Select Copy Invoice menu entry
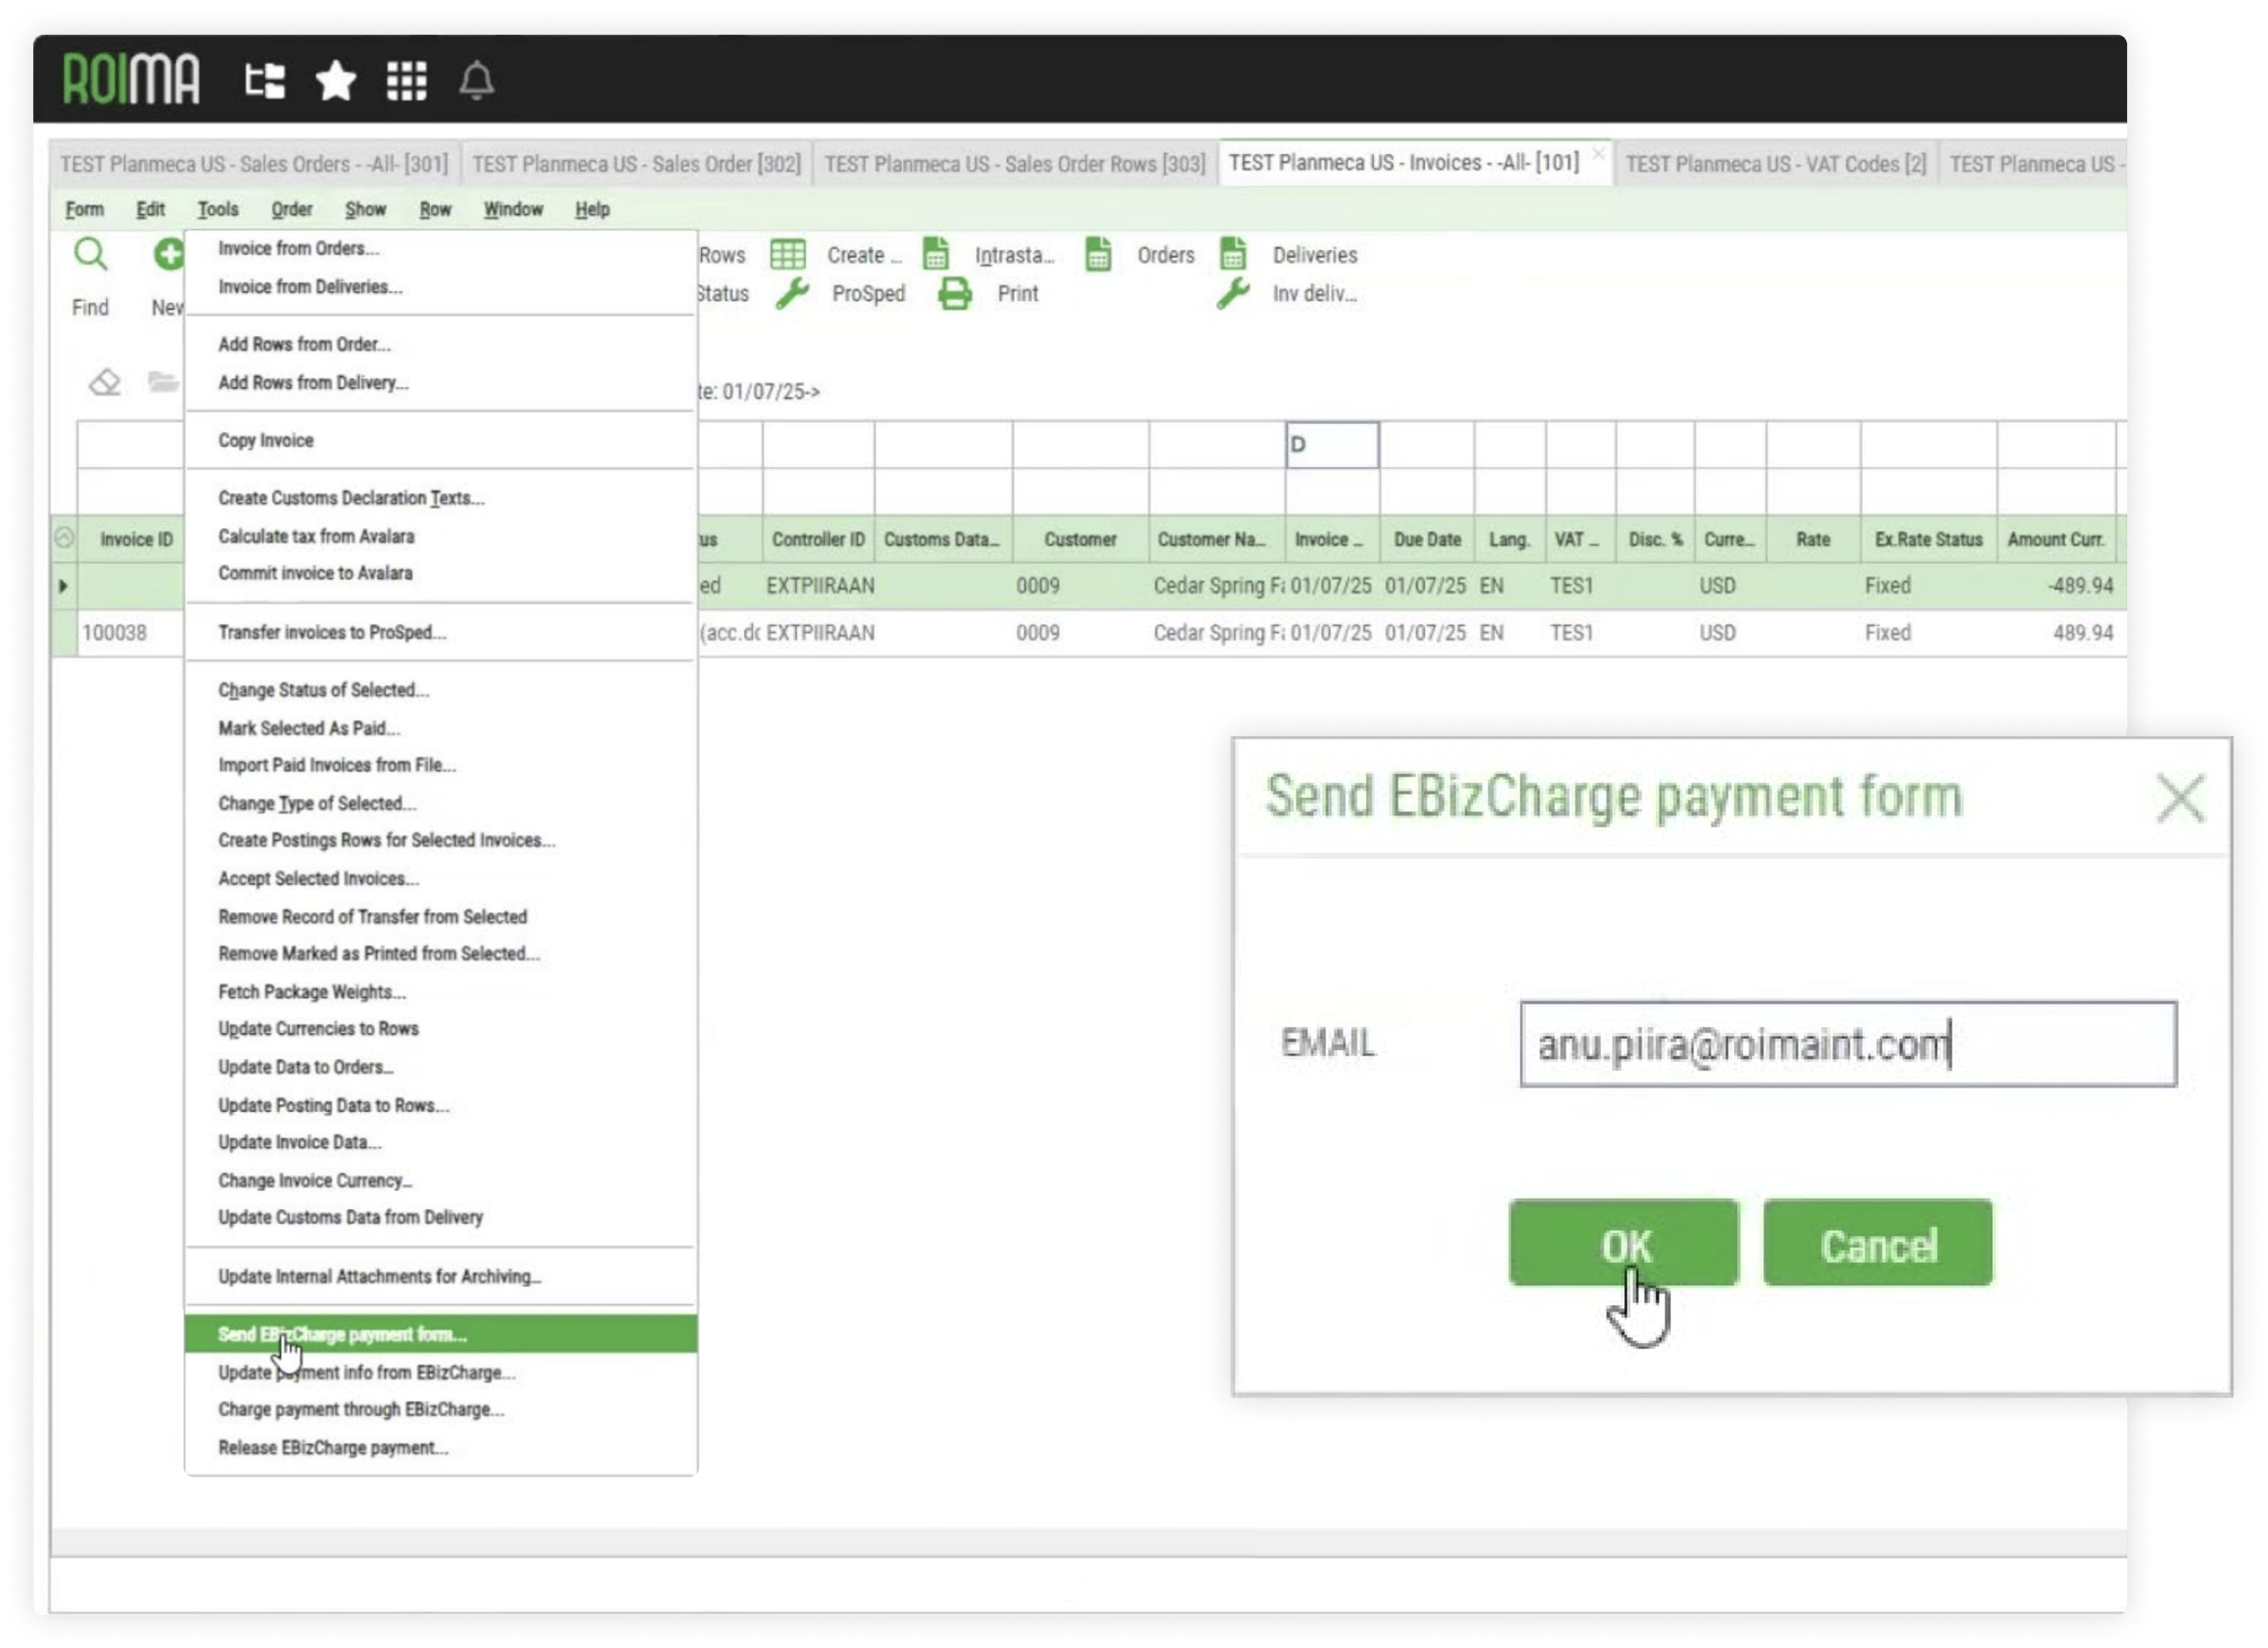 tap(440, 440)
